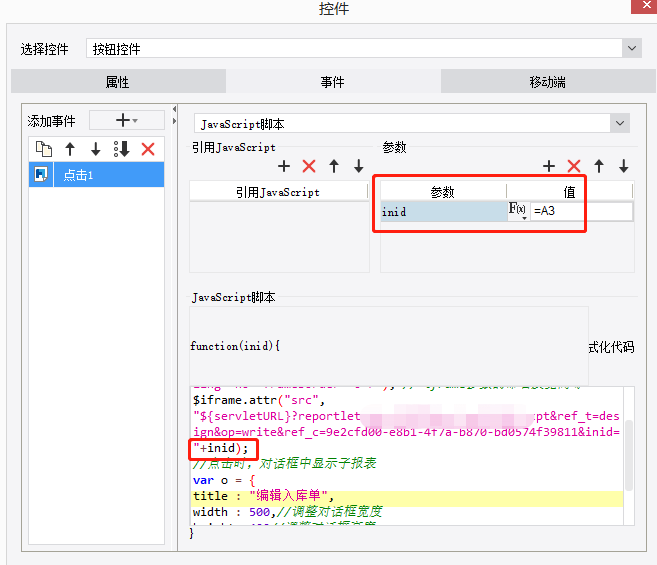Add a new parameter row
This screenshot has width=657, height=565.
[x=549, y=166]
